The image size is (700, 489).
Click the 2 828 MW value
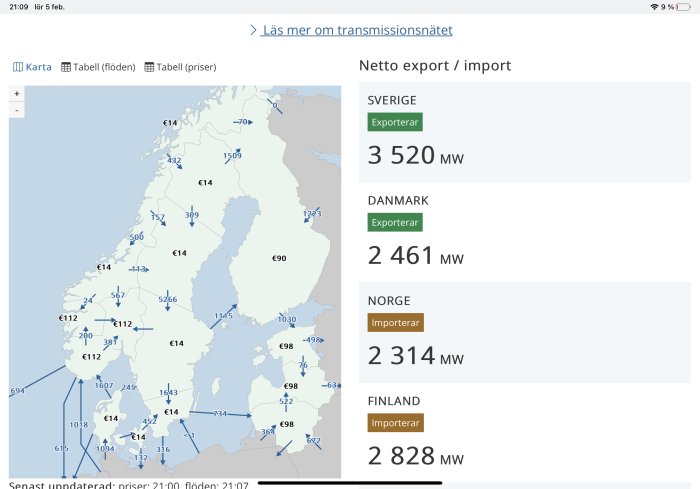pyautogui.click(x=416, y=456)
